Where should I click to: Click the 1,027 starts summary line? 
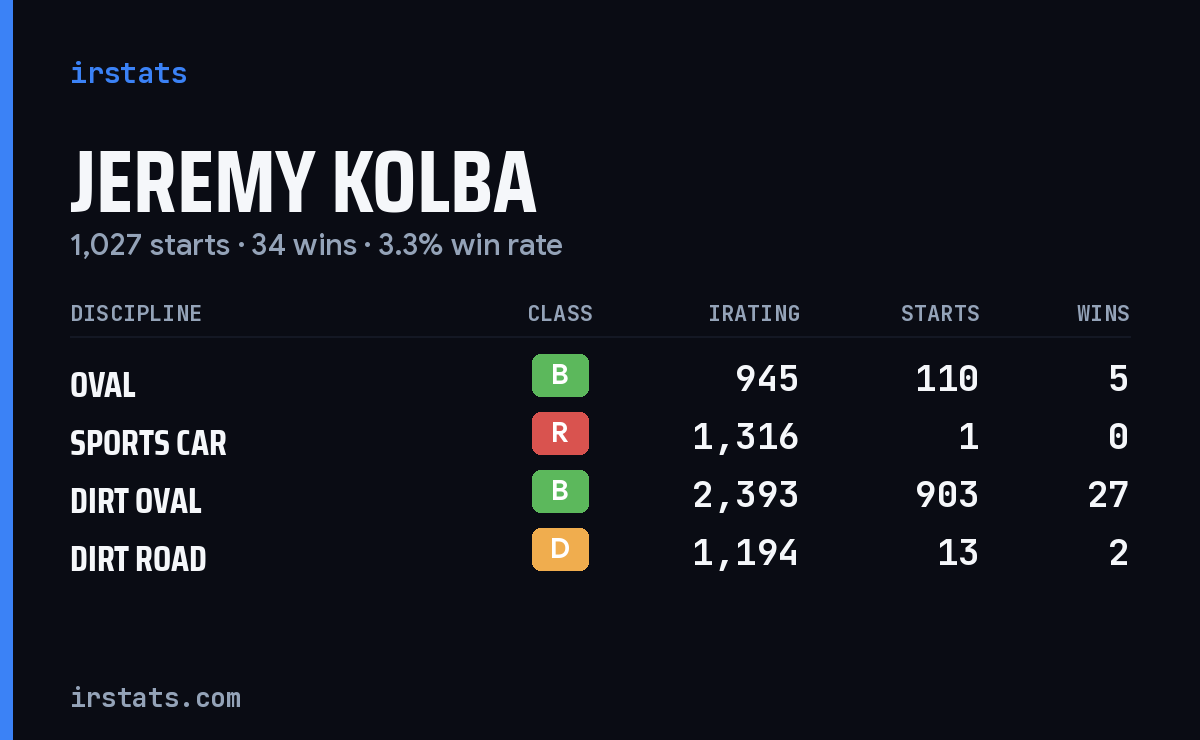click(x=316, y=245)
